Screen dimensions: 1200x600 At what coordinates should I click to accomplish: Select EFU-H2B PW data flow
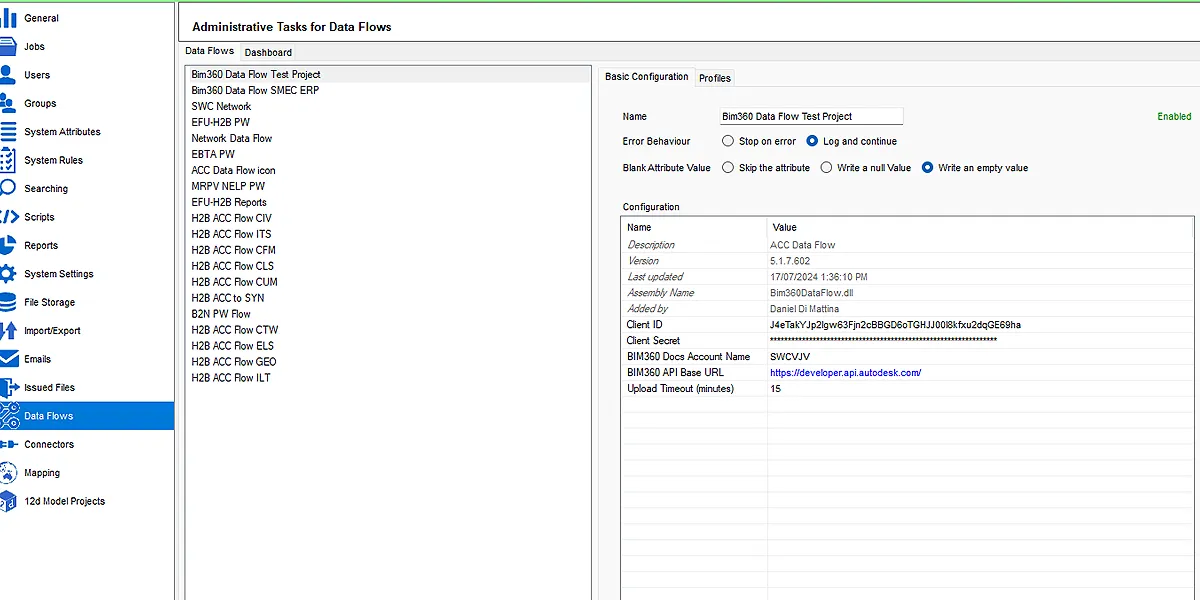388,122
